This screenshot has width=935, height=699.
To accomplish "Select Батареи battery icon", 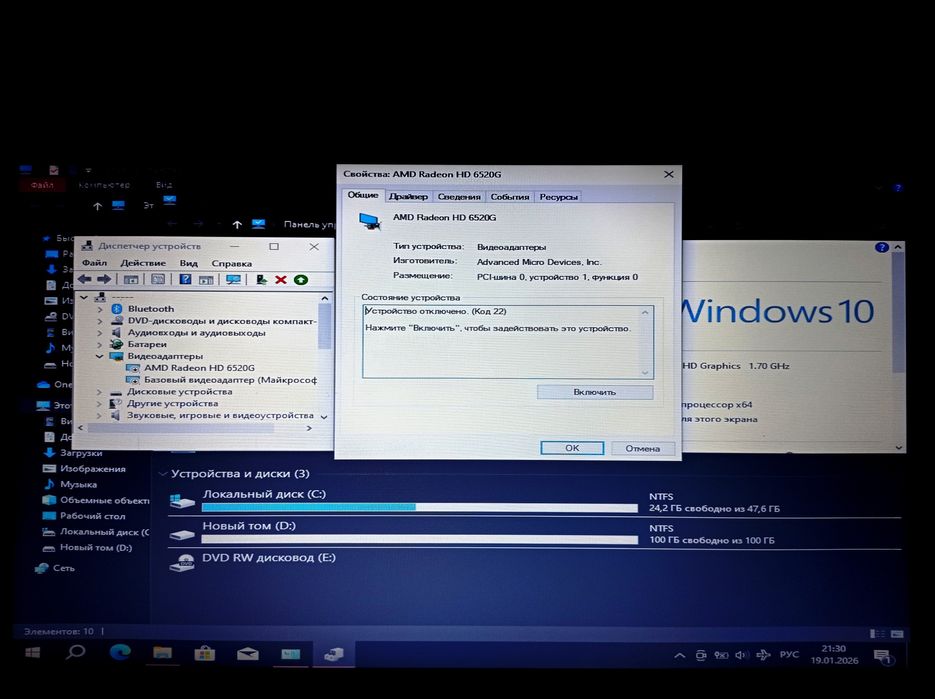I will (117, 344).
